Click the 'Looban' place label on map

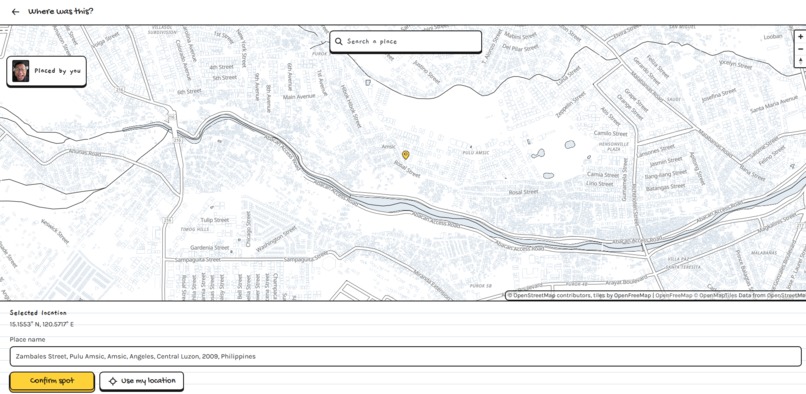[773, 37]
